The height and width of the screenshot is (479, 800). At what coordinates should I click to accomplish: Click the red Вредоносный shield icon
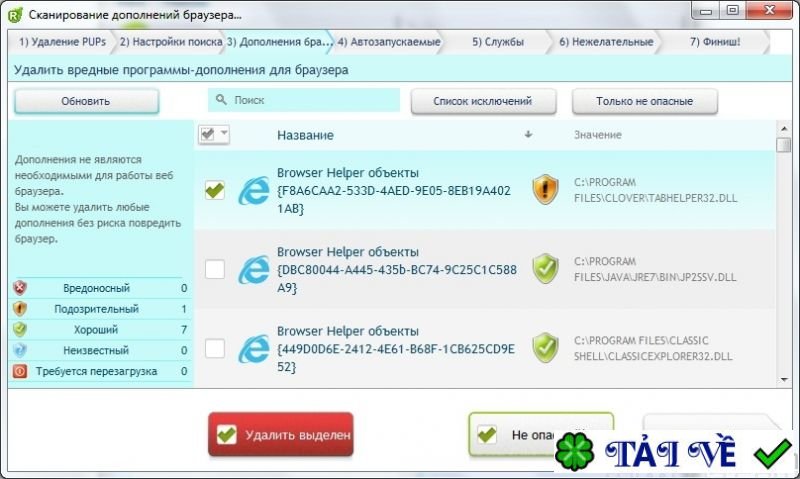pos(20,288)
